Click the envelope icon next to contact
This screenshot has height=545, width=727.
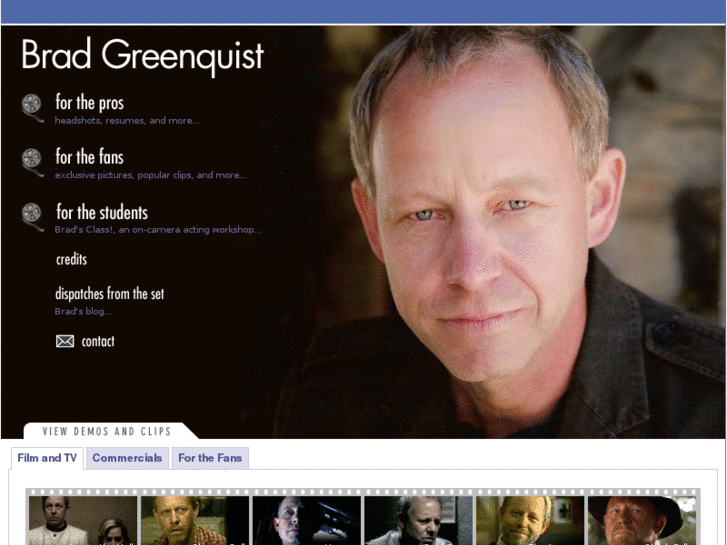[x=65, y=341]
